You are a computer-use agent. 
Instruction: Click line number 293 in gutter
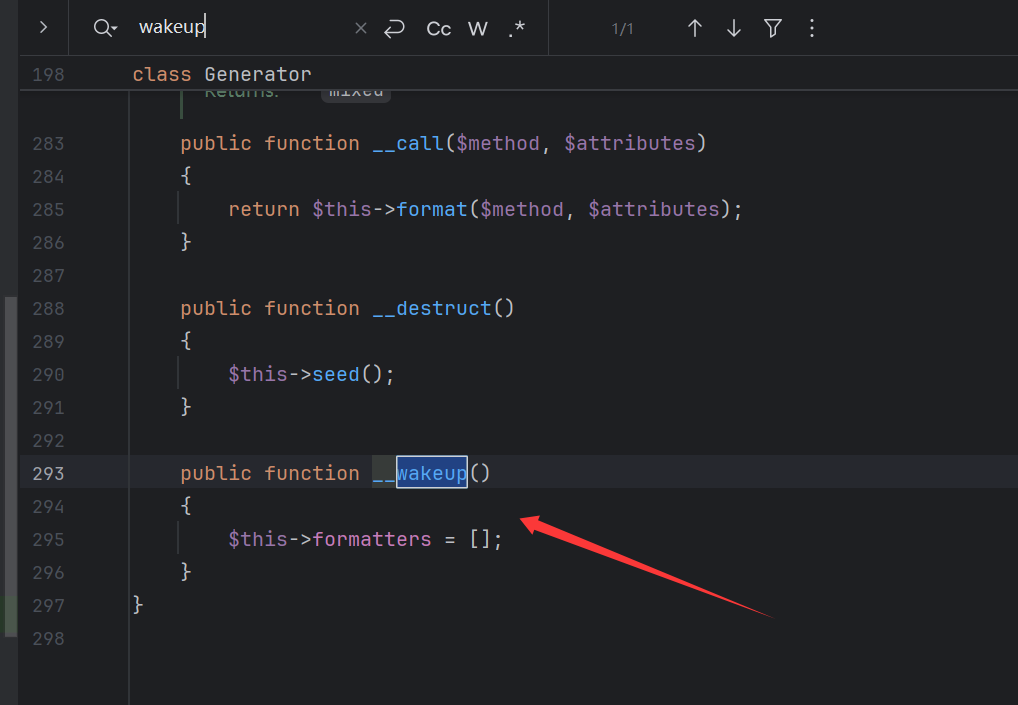point(48,473)
